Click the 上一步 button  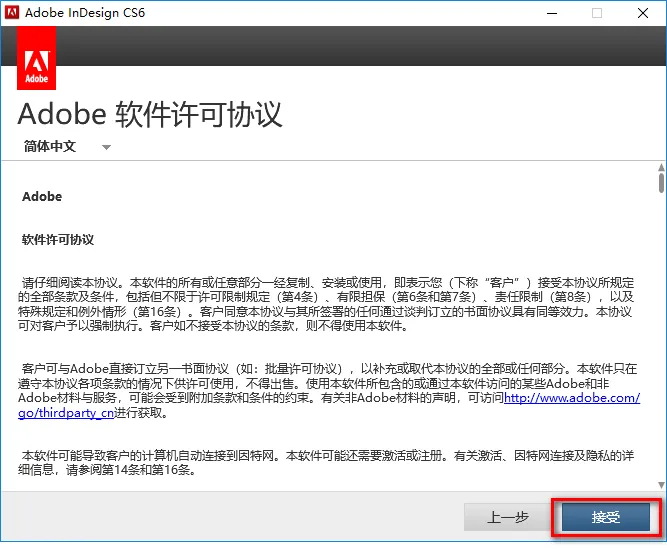tap(508, 517)
